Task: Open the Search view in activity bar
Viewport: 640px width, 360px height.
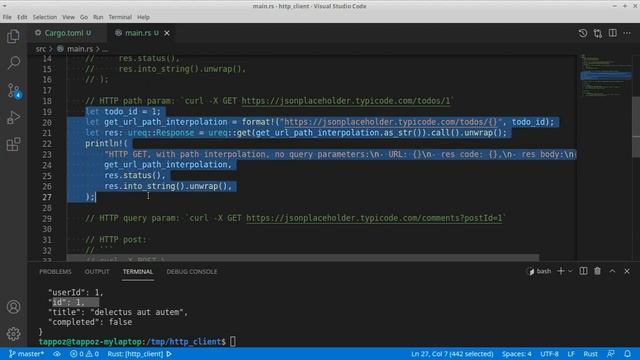Action: [13, 63]
